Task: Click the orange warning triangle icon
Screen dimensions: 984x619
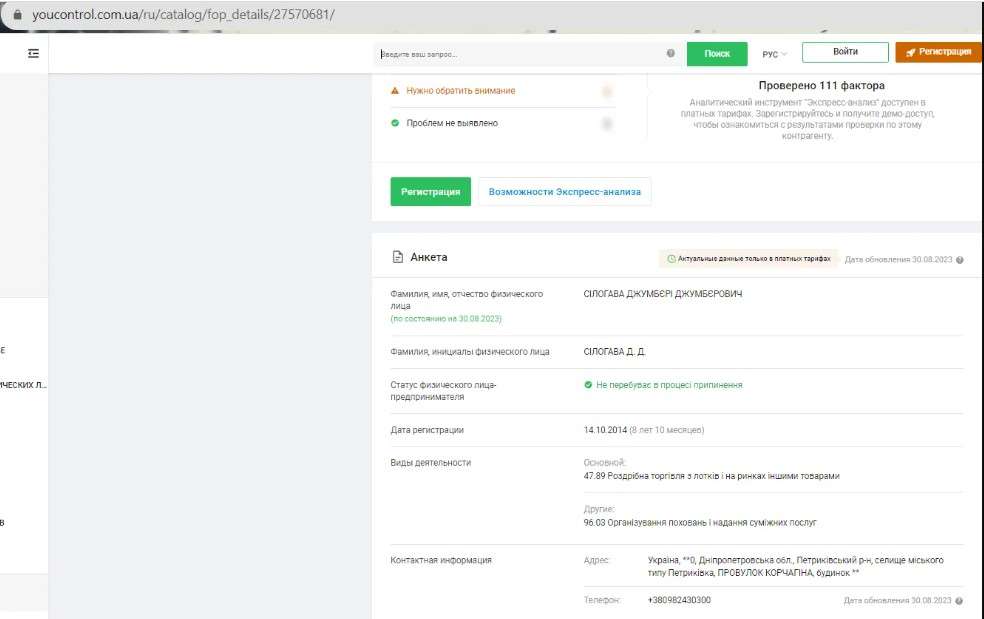Action: (395, 91)
